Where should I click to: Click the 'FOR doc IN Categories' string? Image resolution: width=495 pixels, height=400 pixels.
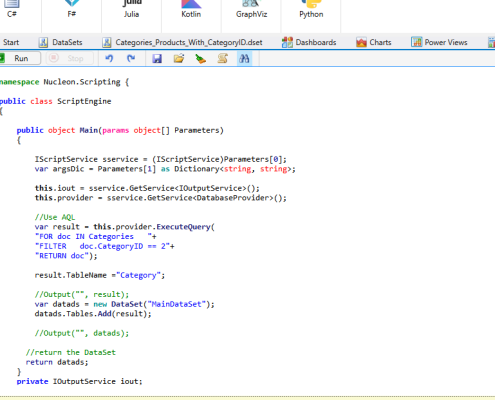coord(96,237)
